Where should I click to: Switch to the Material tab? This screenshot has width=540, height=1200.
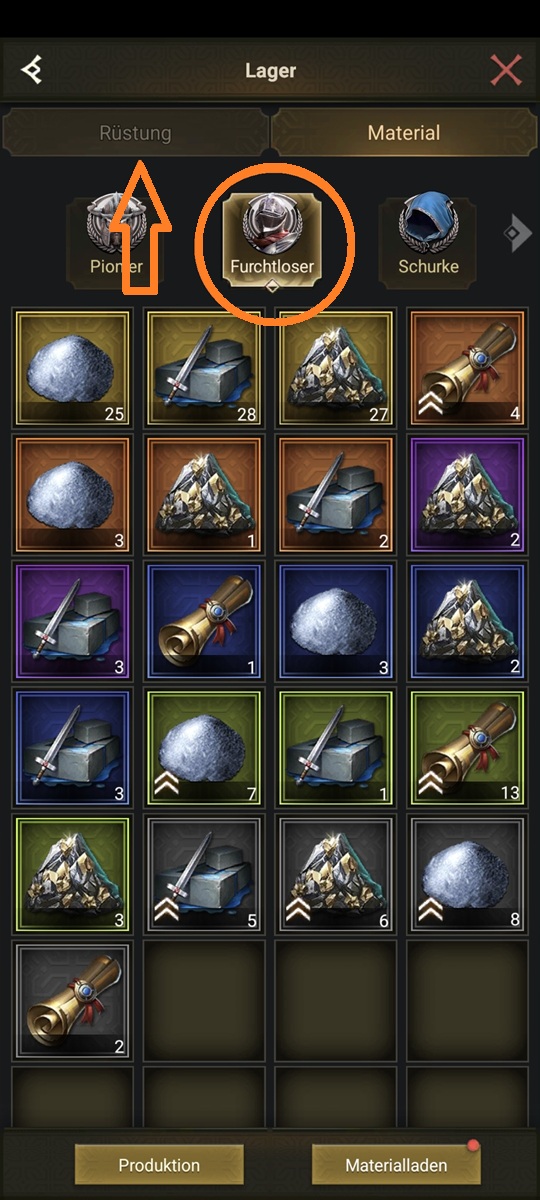point(403,132)
